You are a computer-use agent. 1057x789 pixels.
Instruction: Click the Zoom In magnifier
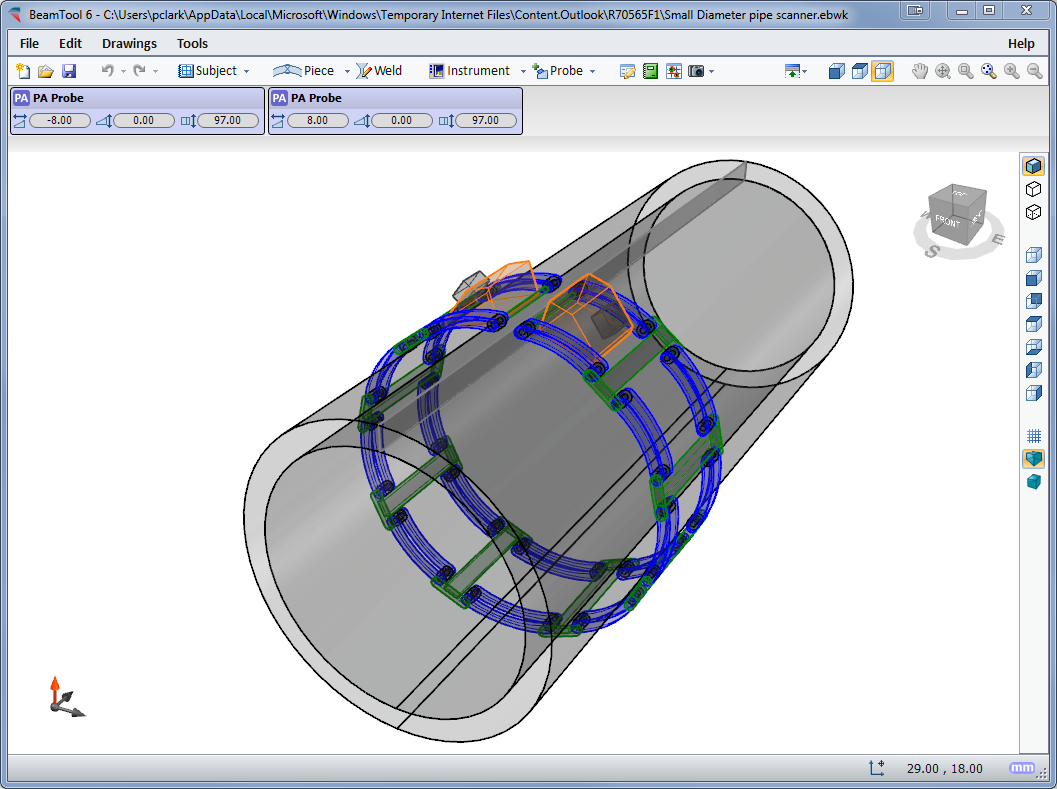pyautogui.click(x=1012, y=71)
